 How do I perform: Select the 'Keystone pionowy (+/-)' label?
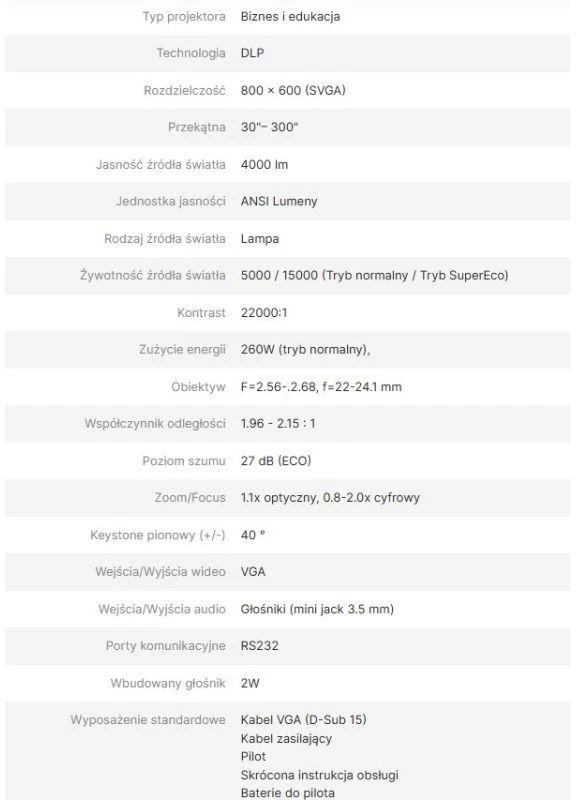coord(158,535)
